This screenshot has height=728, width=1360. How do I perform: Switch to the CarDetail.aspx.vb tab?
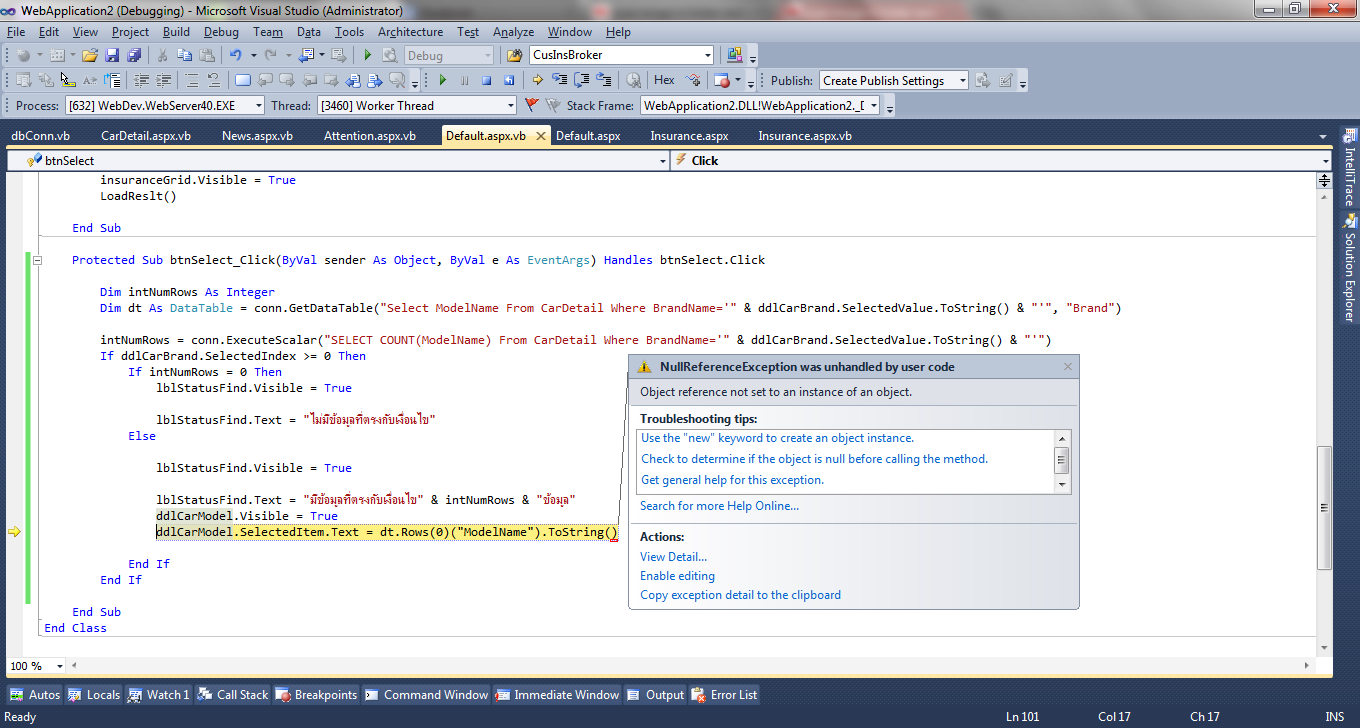pos(145,136)
